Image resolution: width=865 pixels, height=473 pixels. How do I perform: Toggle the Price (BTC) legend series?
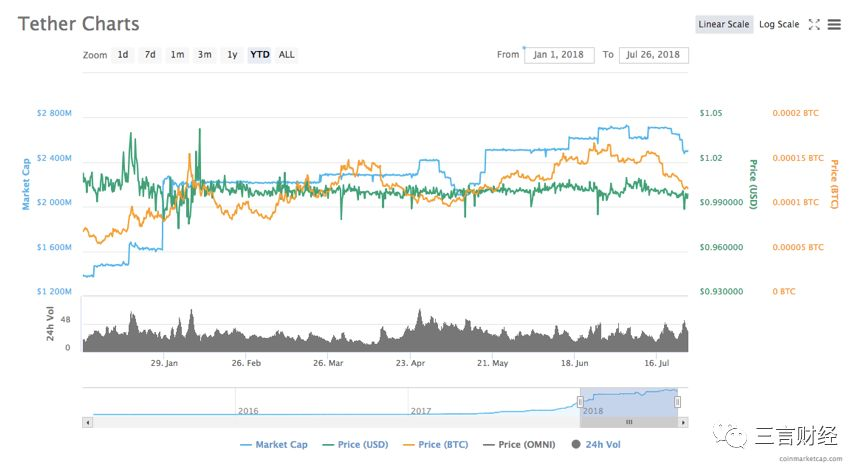click(x=436, y=444)
